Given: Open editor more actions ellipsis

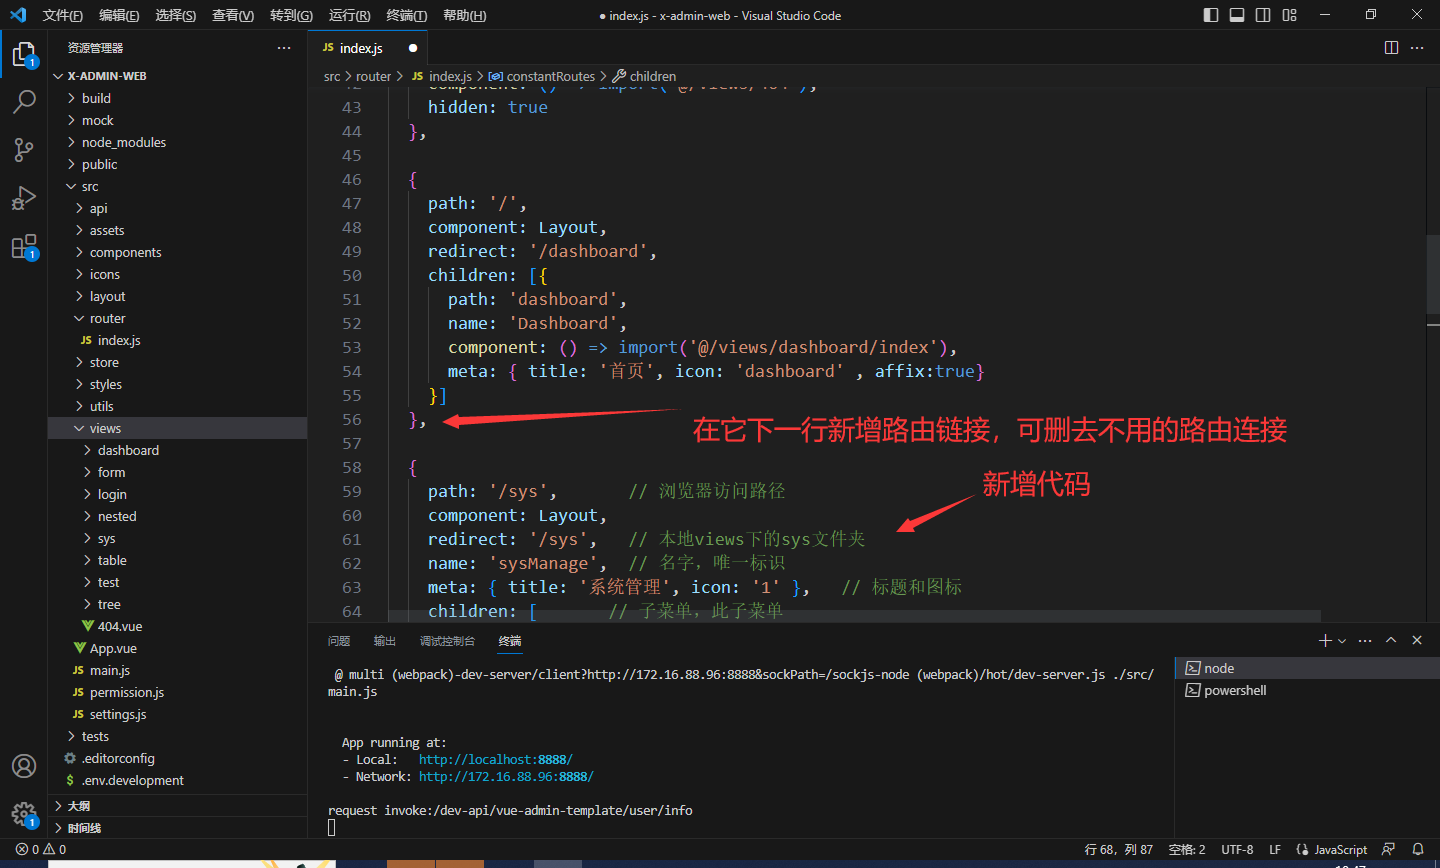Looking at the screenshot, I should [x=1417, y=47].
